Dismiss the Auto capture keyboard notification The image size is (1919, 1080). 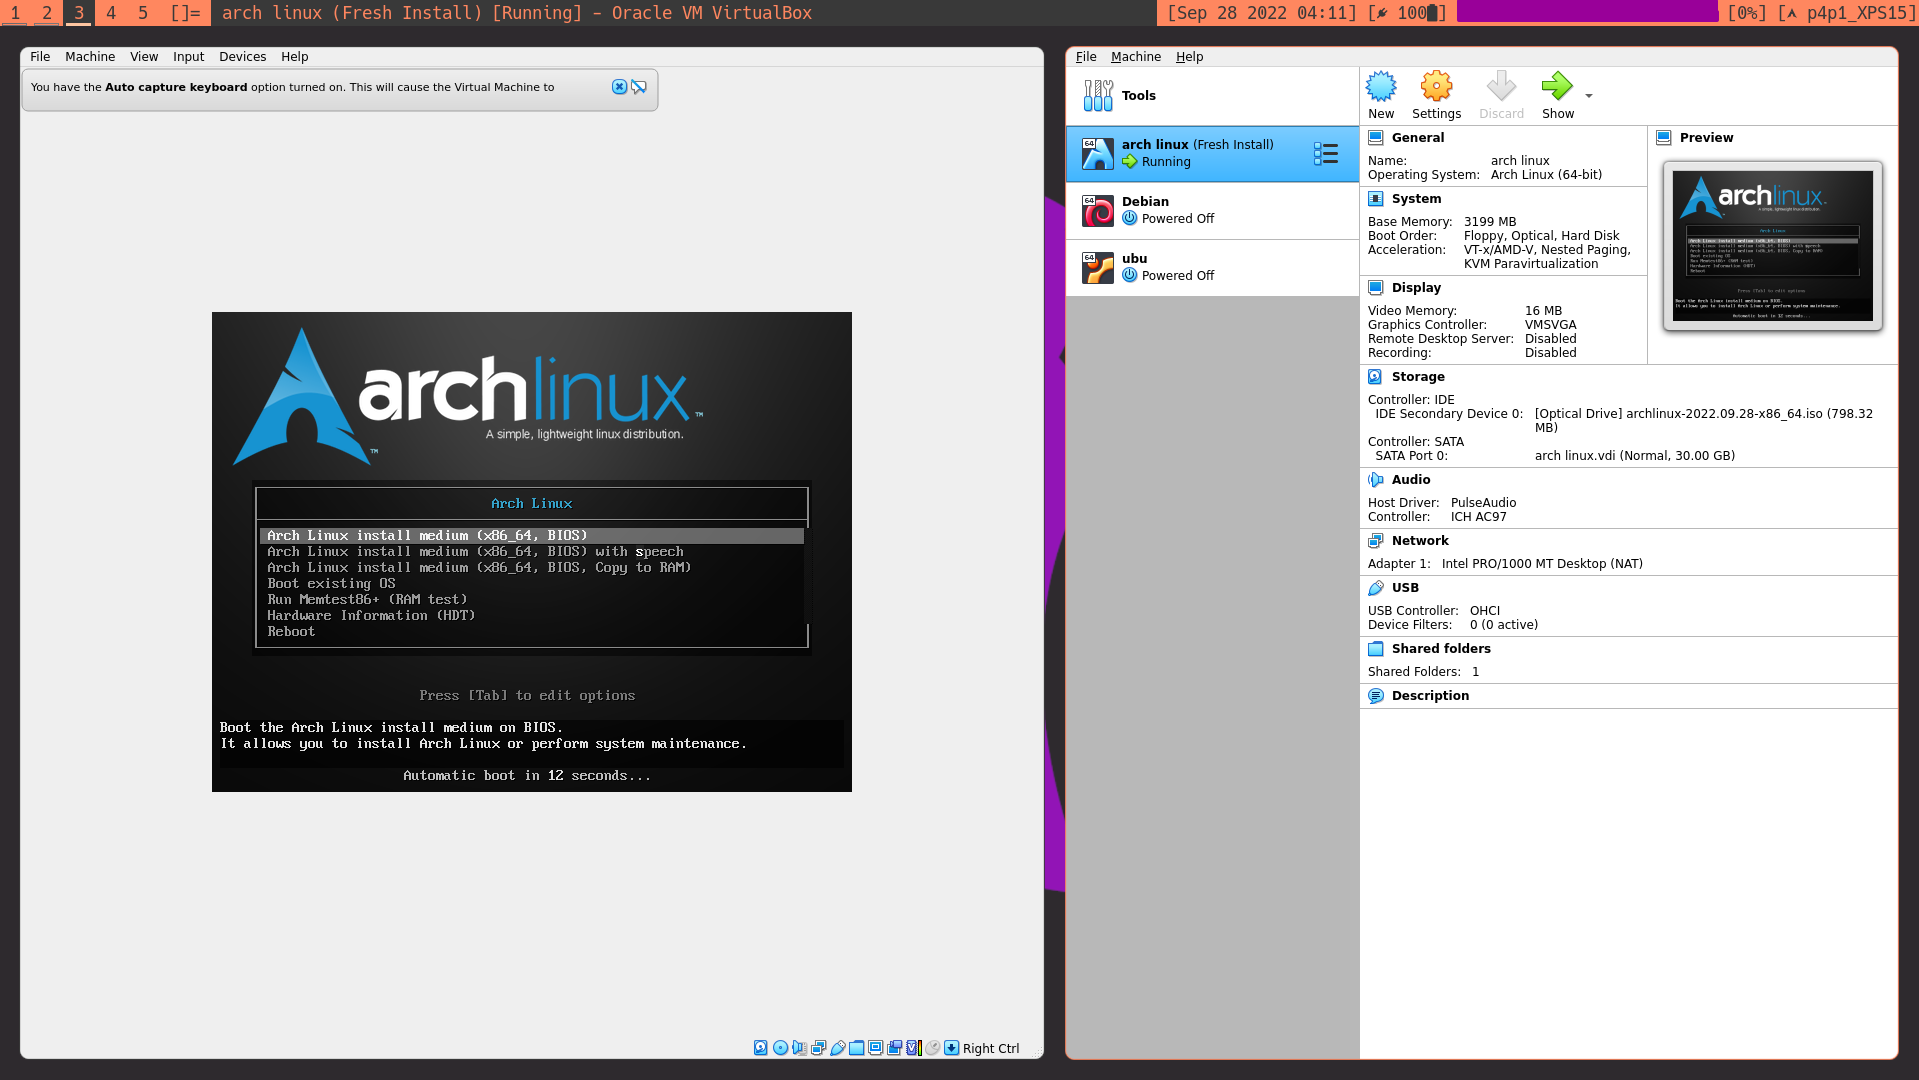[x=619, y=87]
